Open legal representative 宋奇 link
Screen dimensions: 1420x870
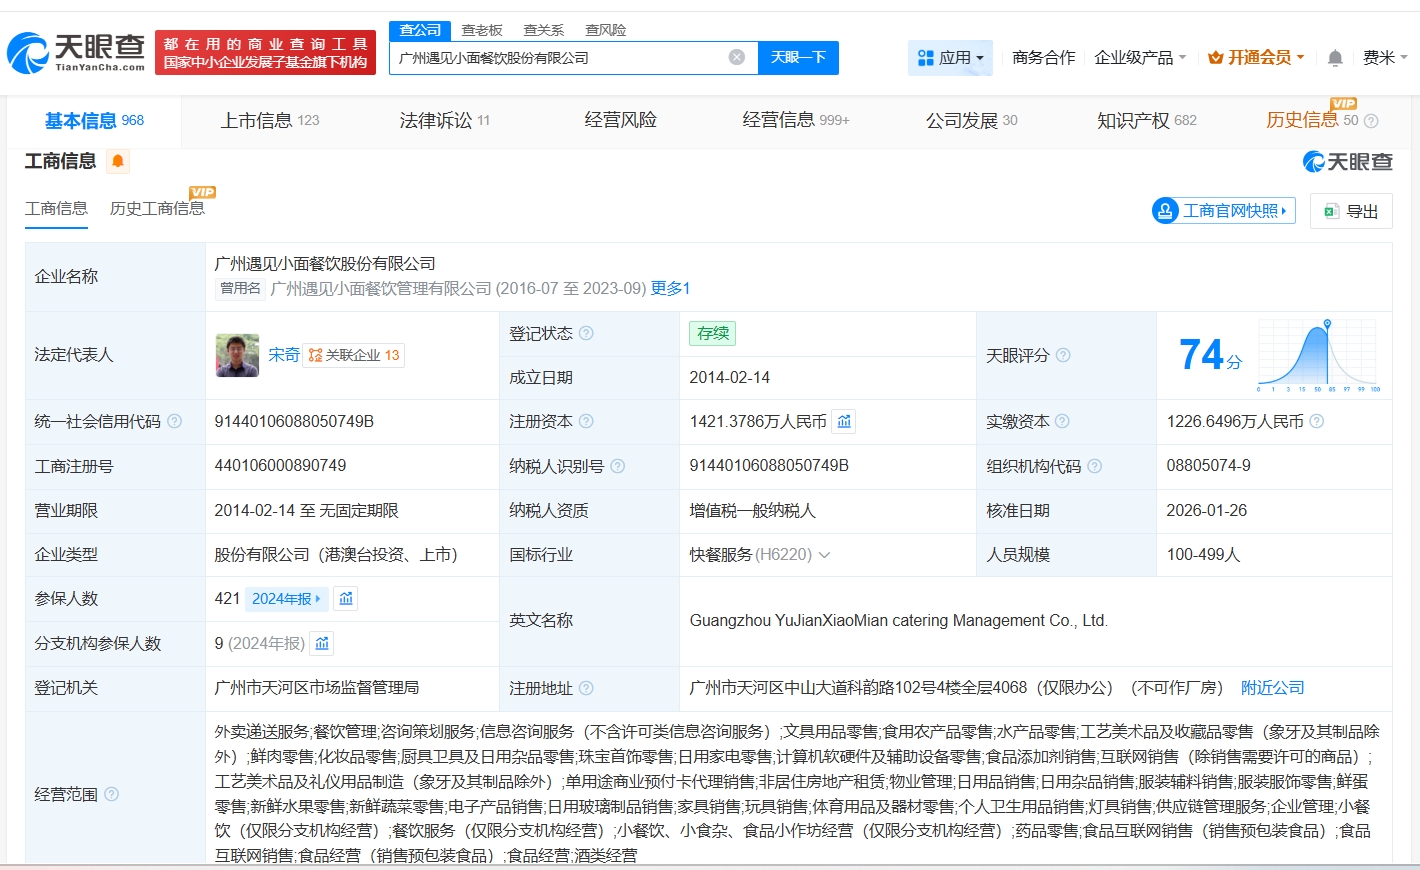284,355
